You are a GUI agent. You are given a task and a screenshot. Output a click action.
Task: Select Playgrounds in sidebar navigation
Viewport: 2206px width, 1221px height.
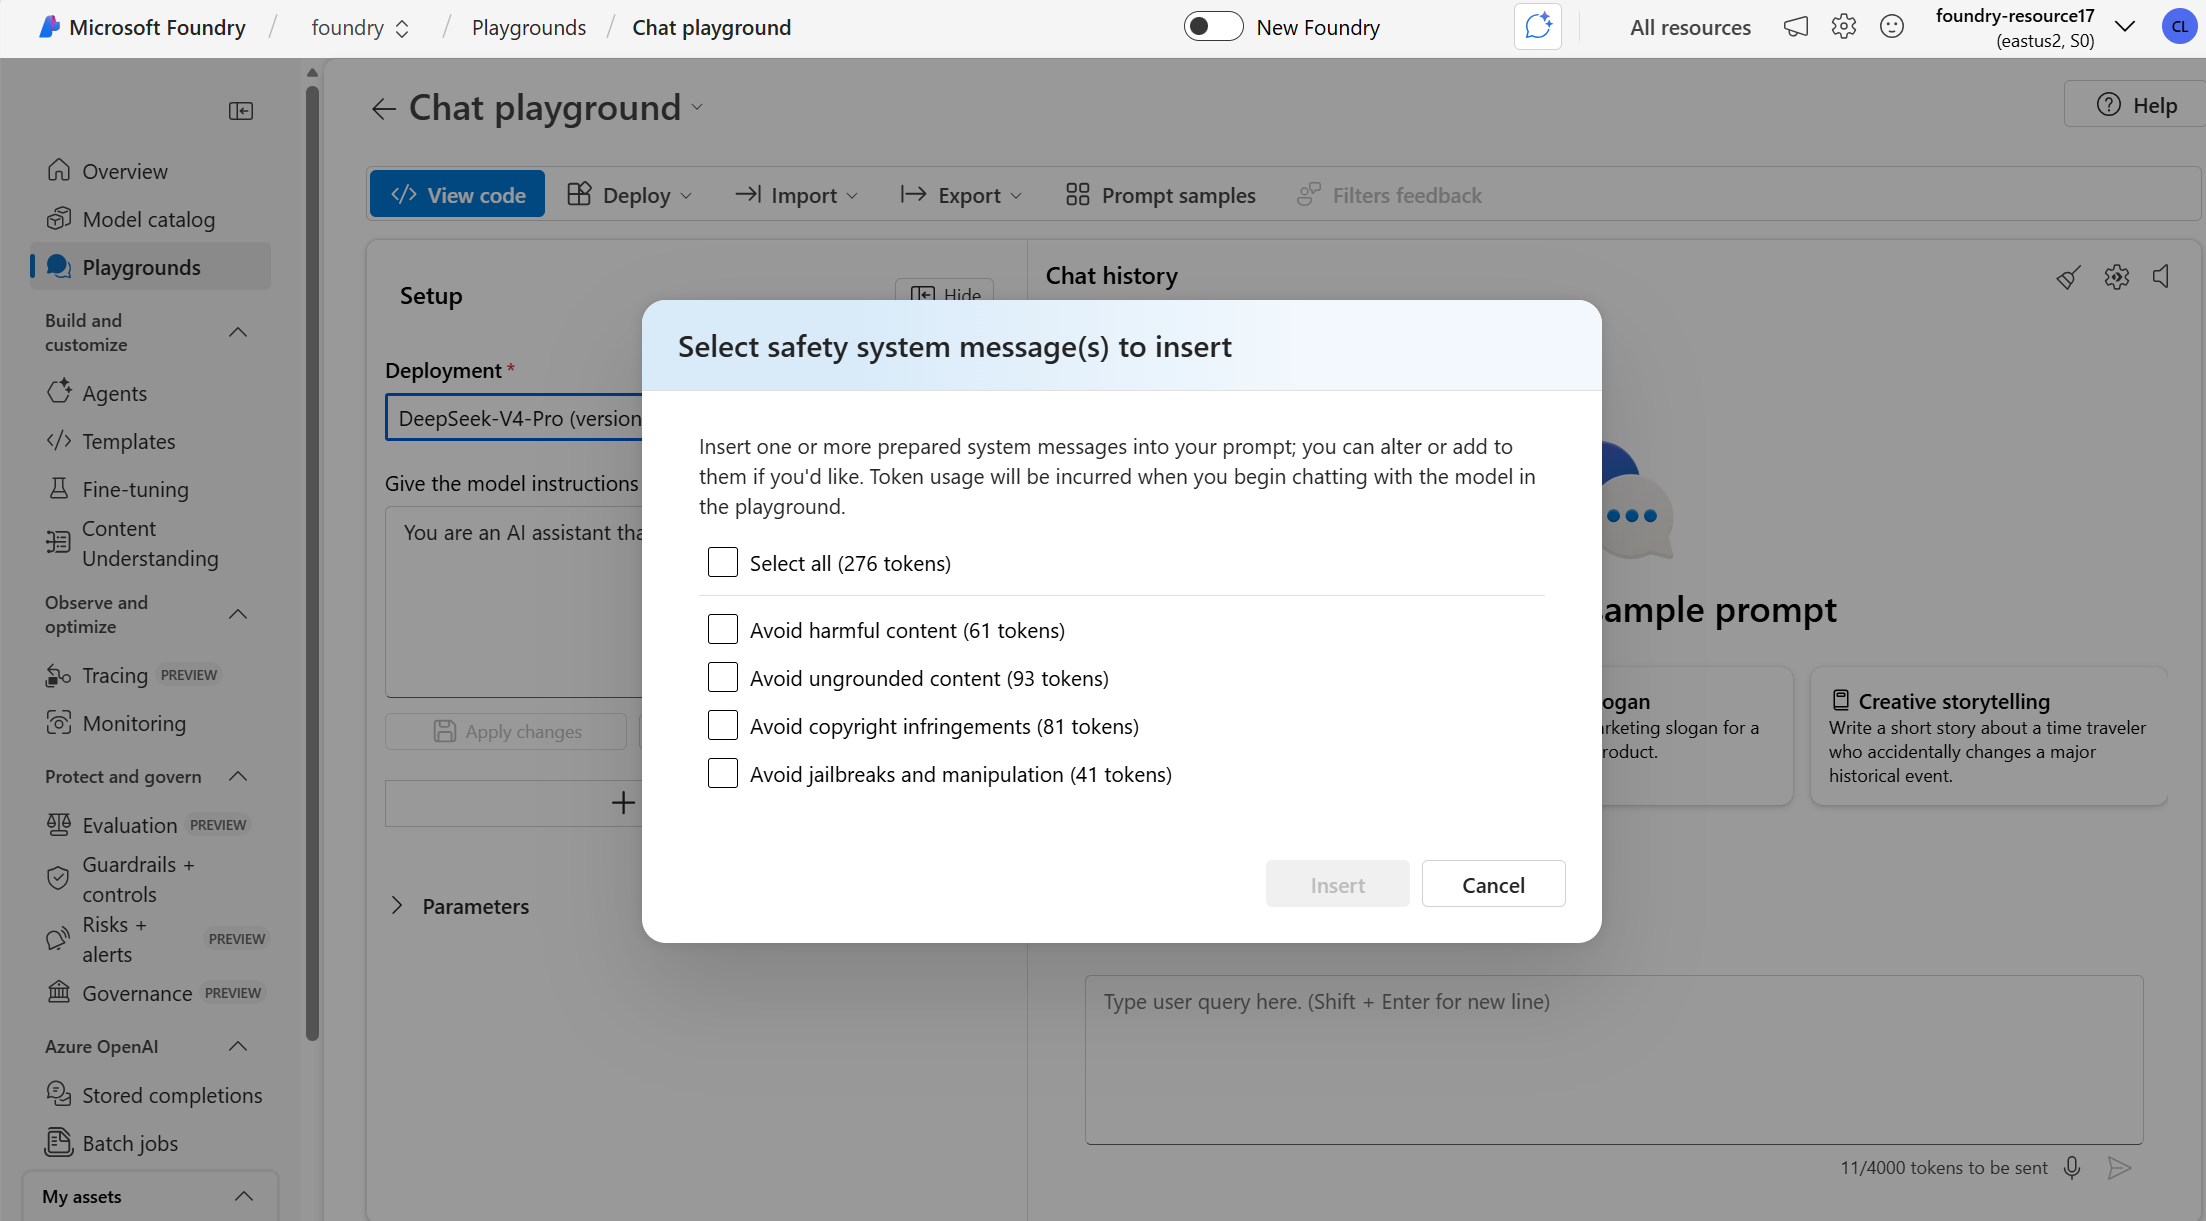[150, 267]
